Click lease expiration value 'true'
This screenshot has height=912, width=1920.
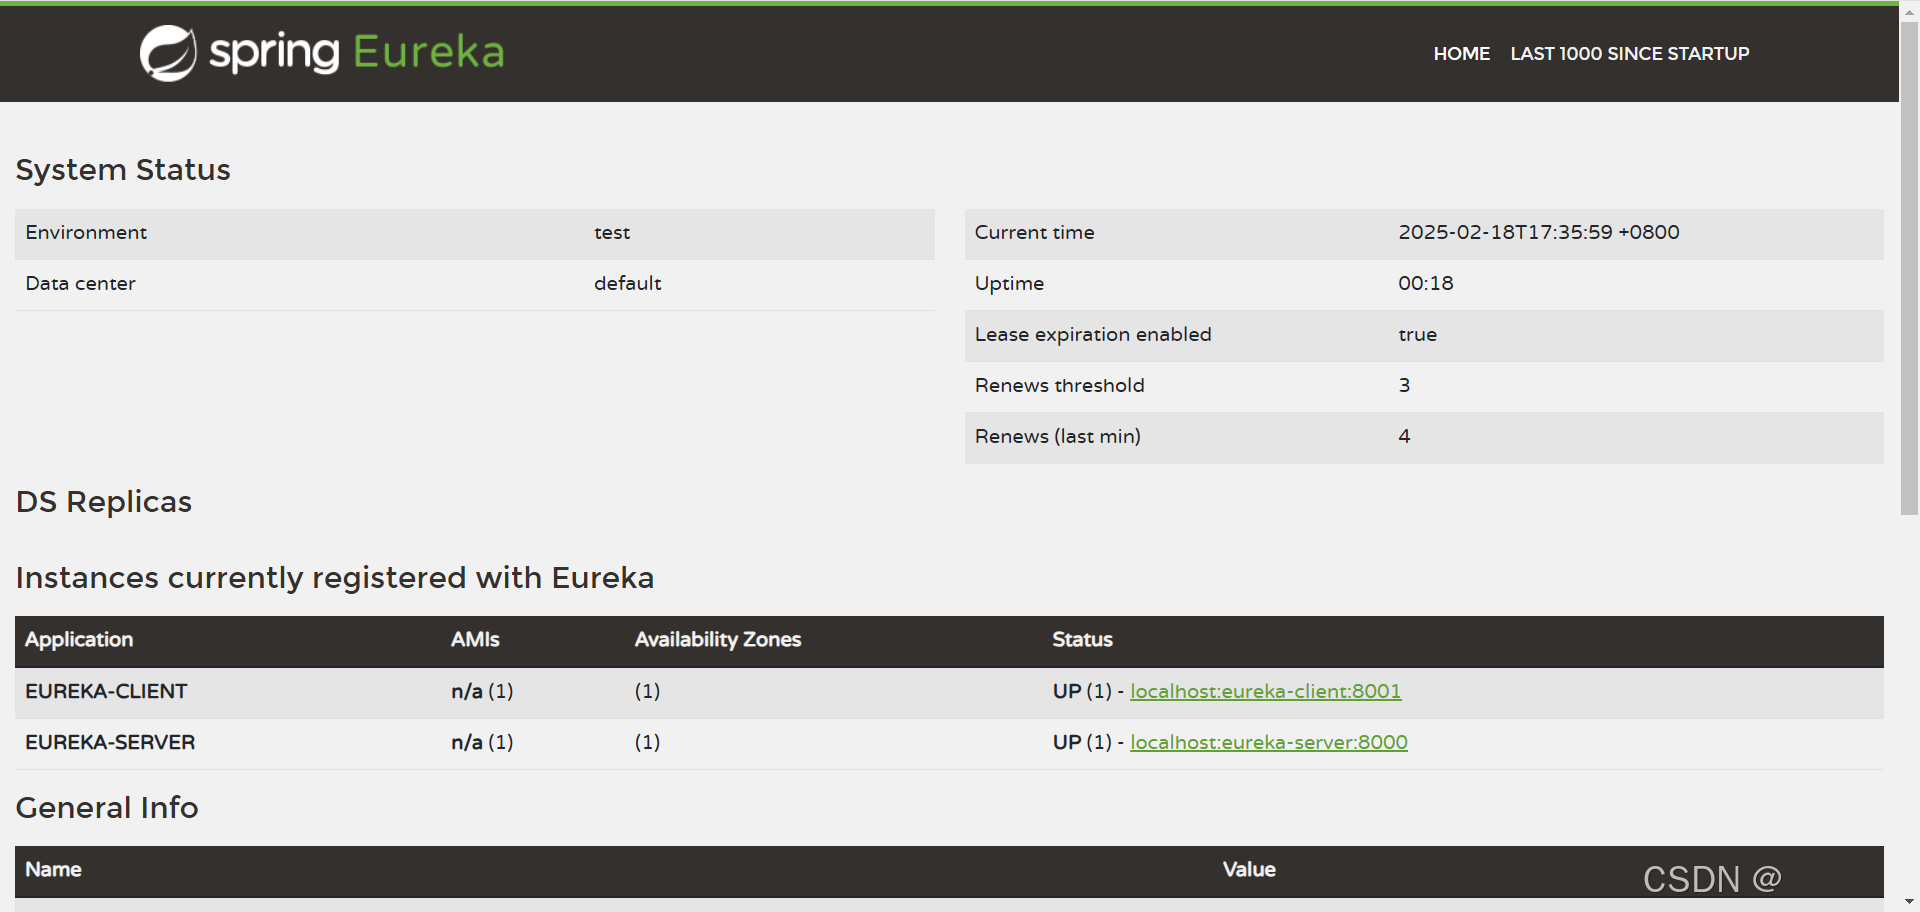point(1417,335)
